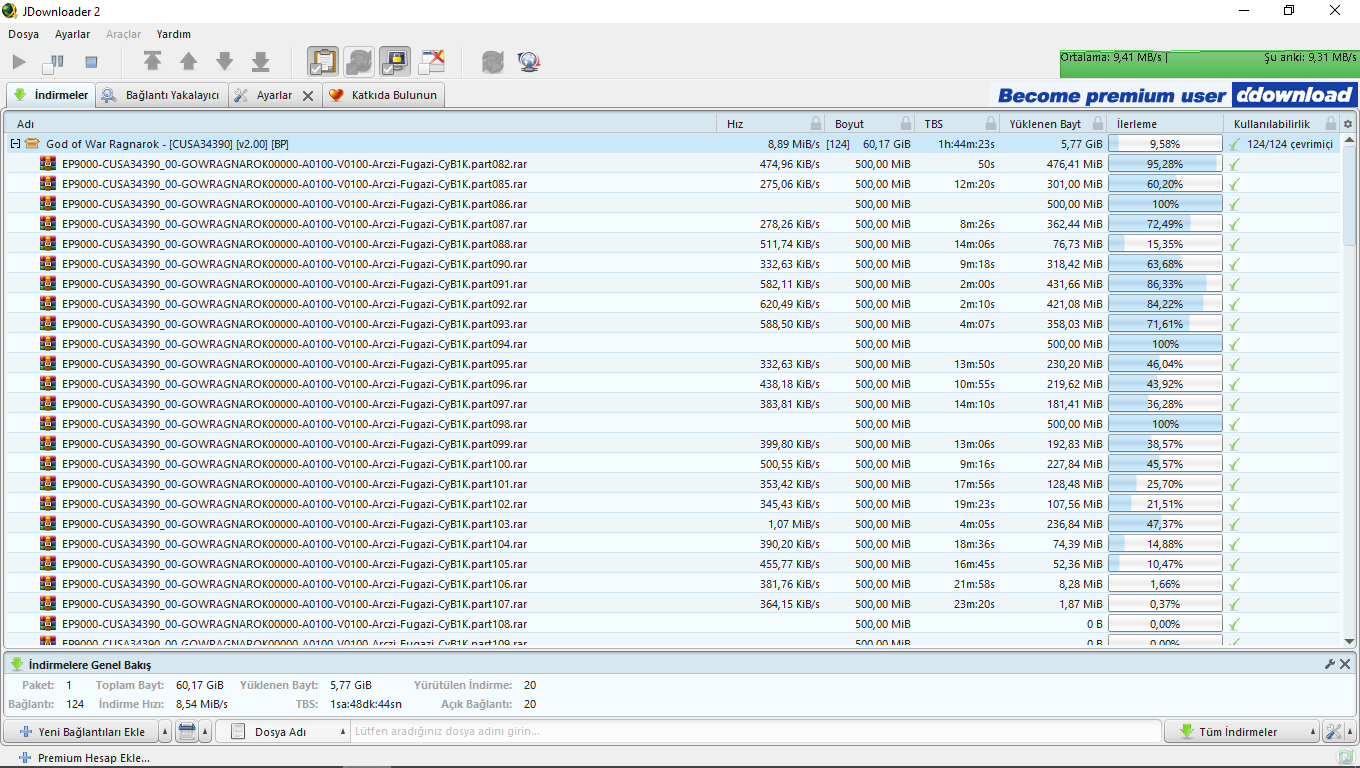Viewport: 1360px width, 768px height.
Task: Open arrow beside bottom tools settings icon
Action: coord(1351,732)
